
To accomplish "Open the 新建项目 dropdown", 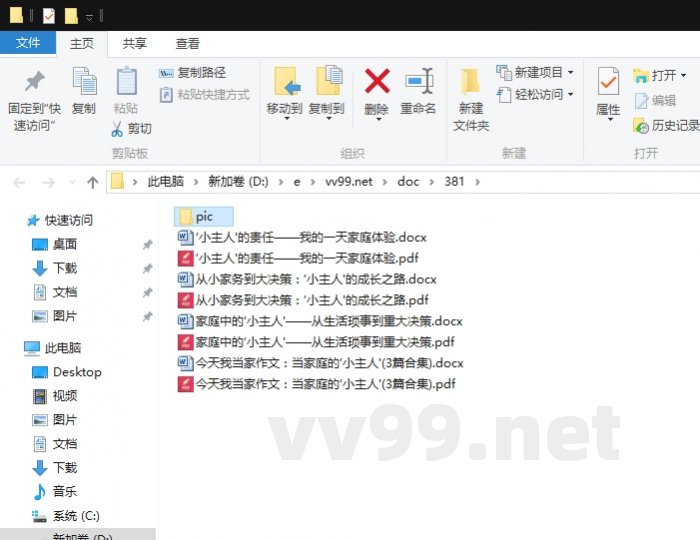I will pyautogui.click(x=535, y=72).
